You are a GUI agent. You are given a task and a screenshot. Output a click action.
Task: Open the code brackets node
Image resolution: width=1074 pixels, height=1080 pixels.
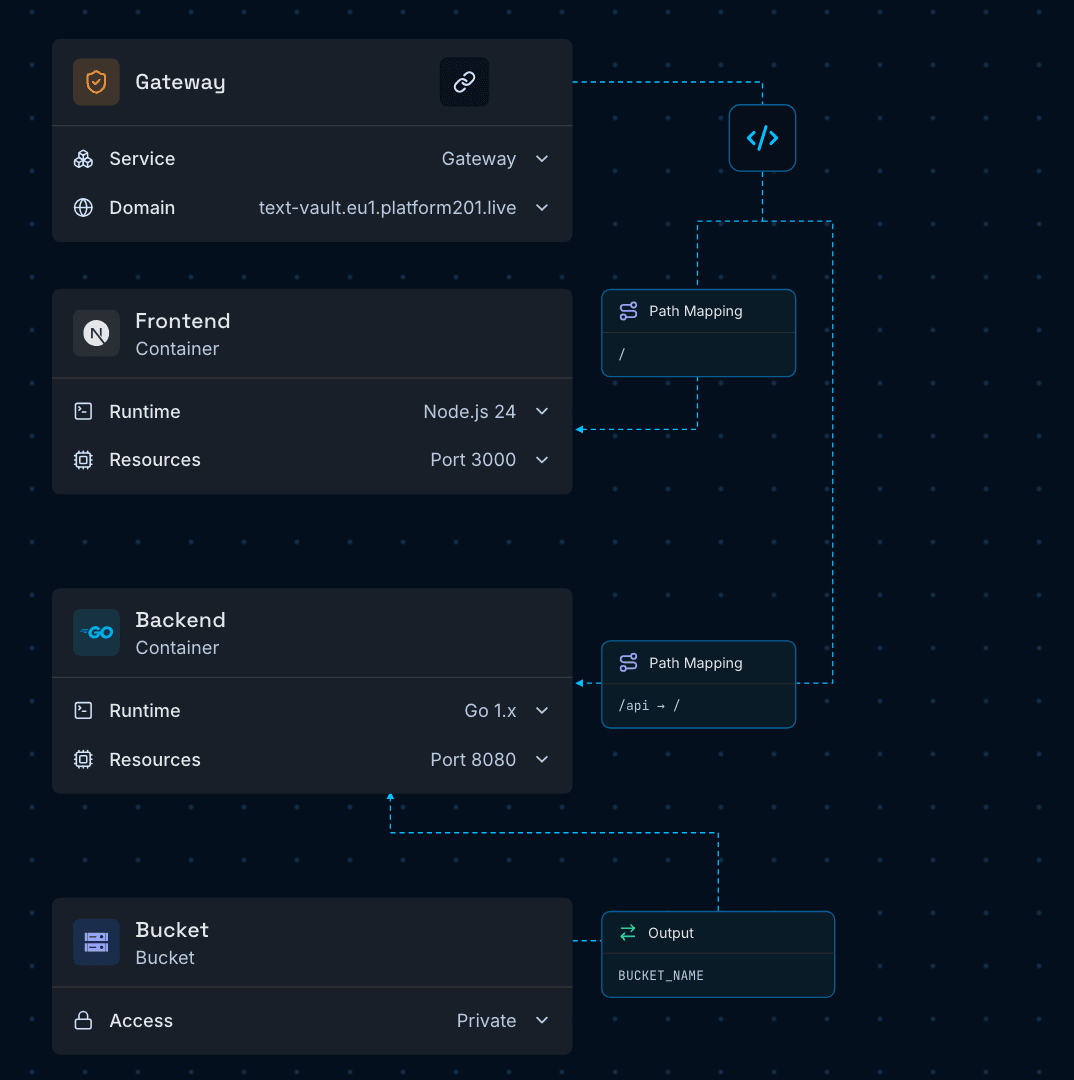(x=762, y=138)
